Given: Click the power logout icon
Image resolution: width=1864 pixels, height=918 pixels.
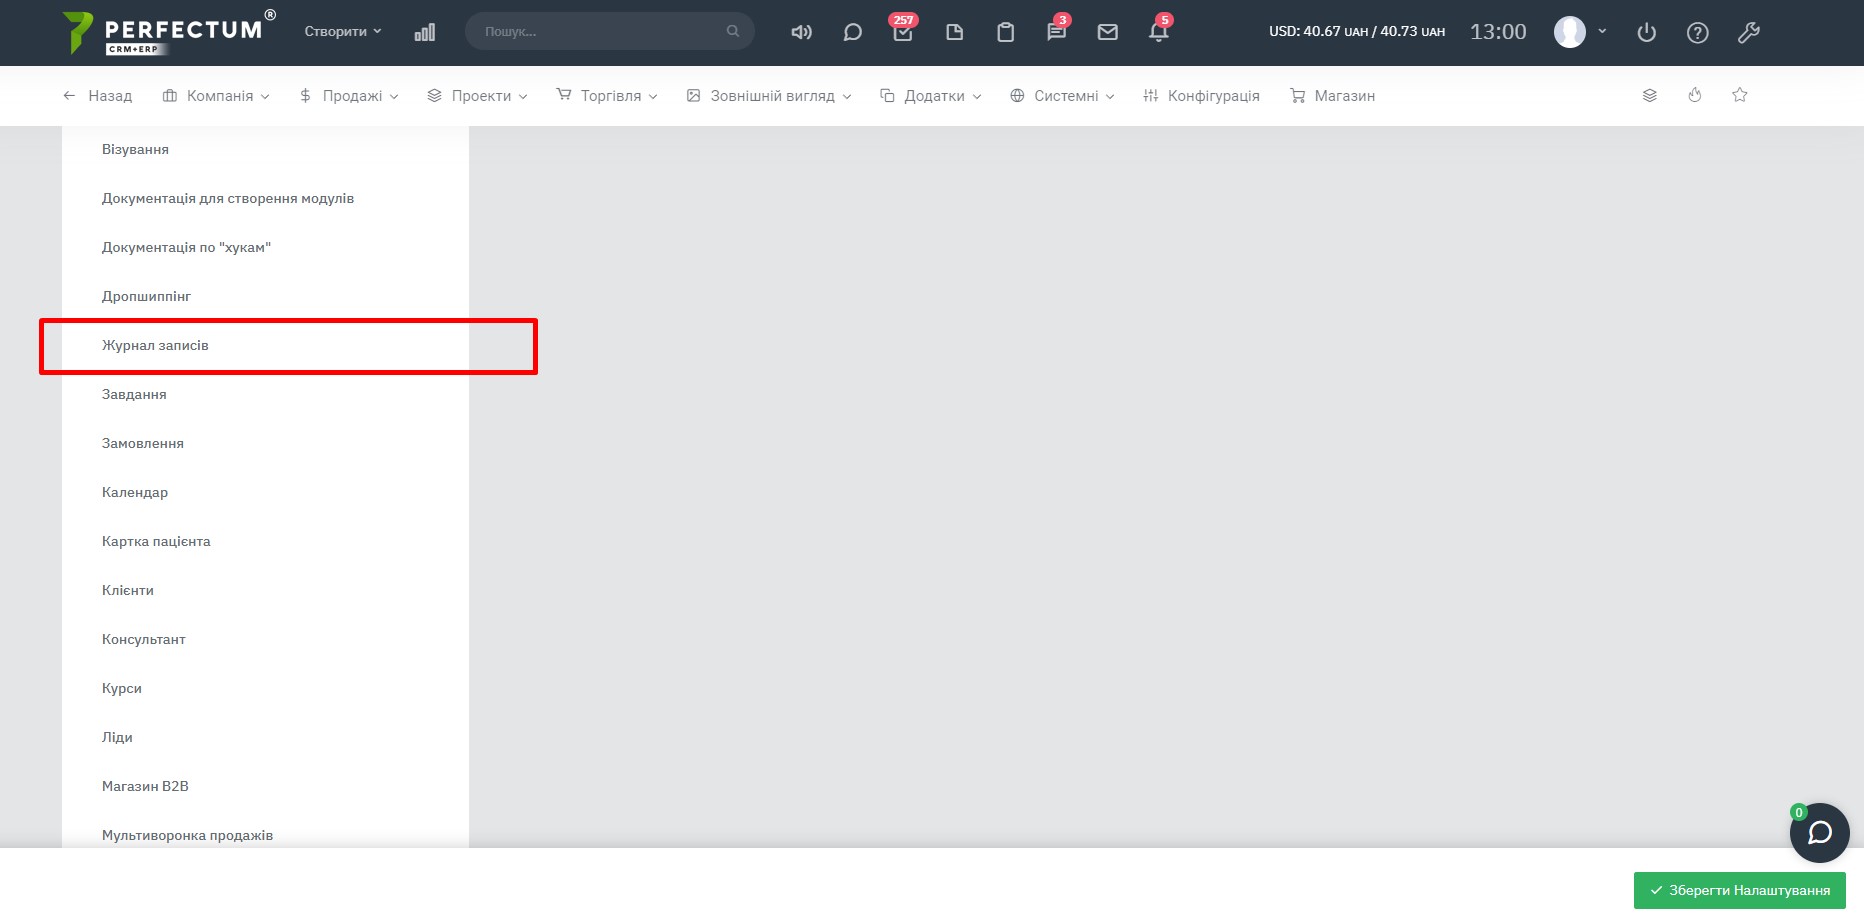Looking at the screenshot, I should (1646, 33).
